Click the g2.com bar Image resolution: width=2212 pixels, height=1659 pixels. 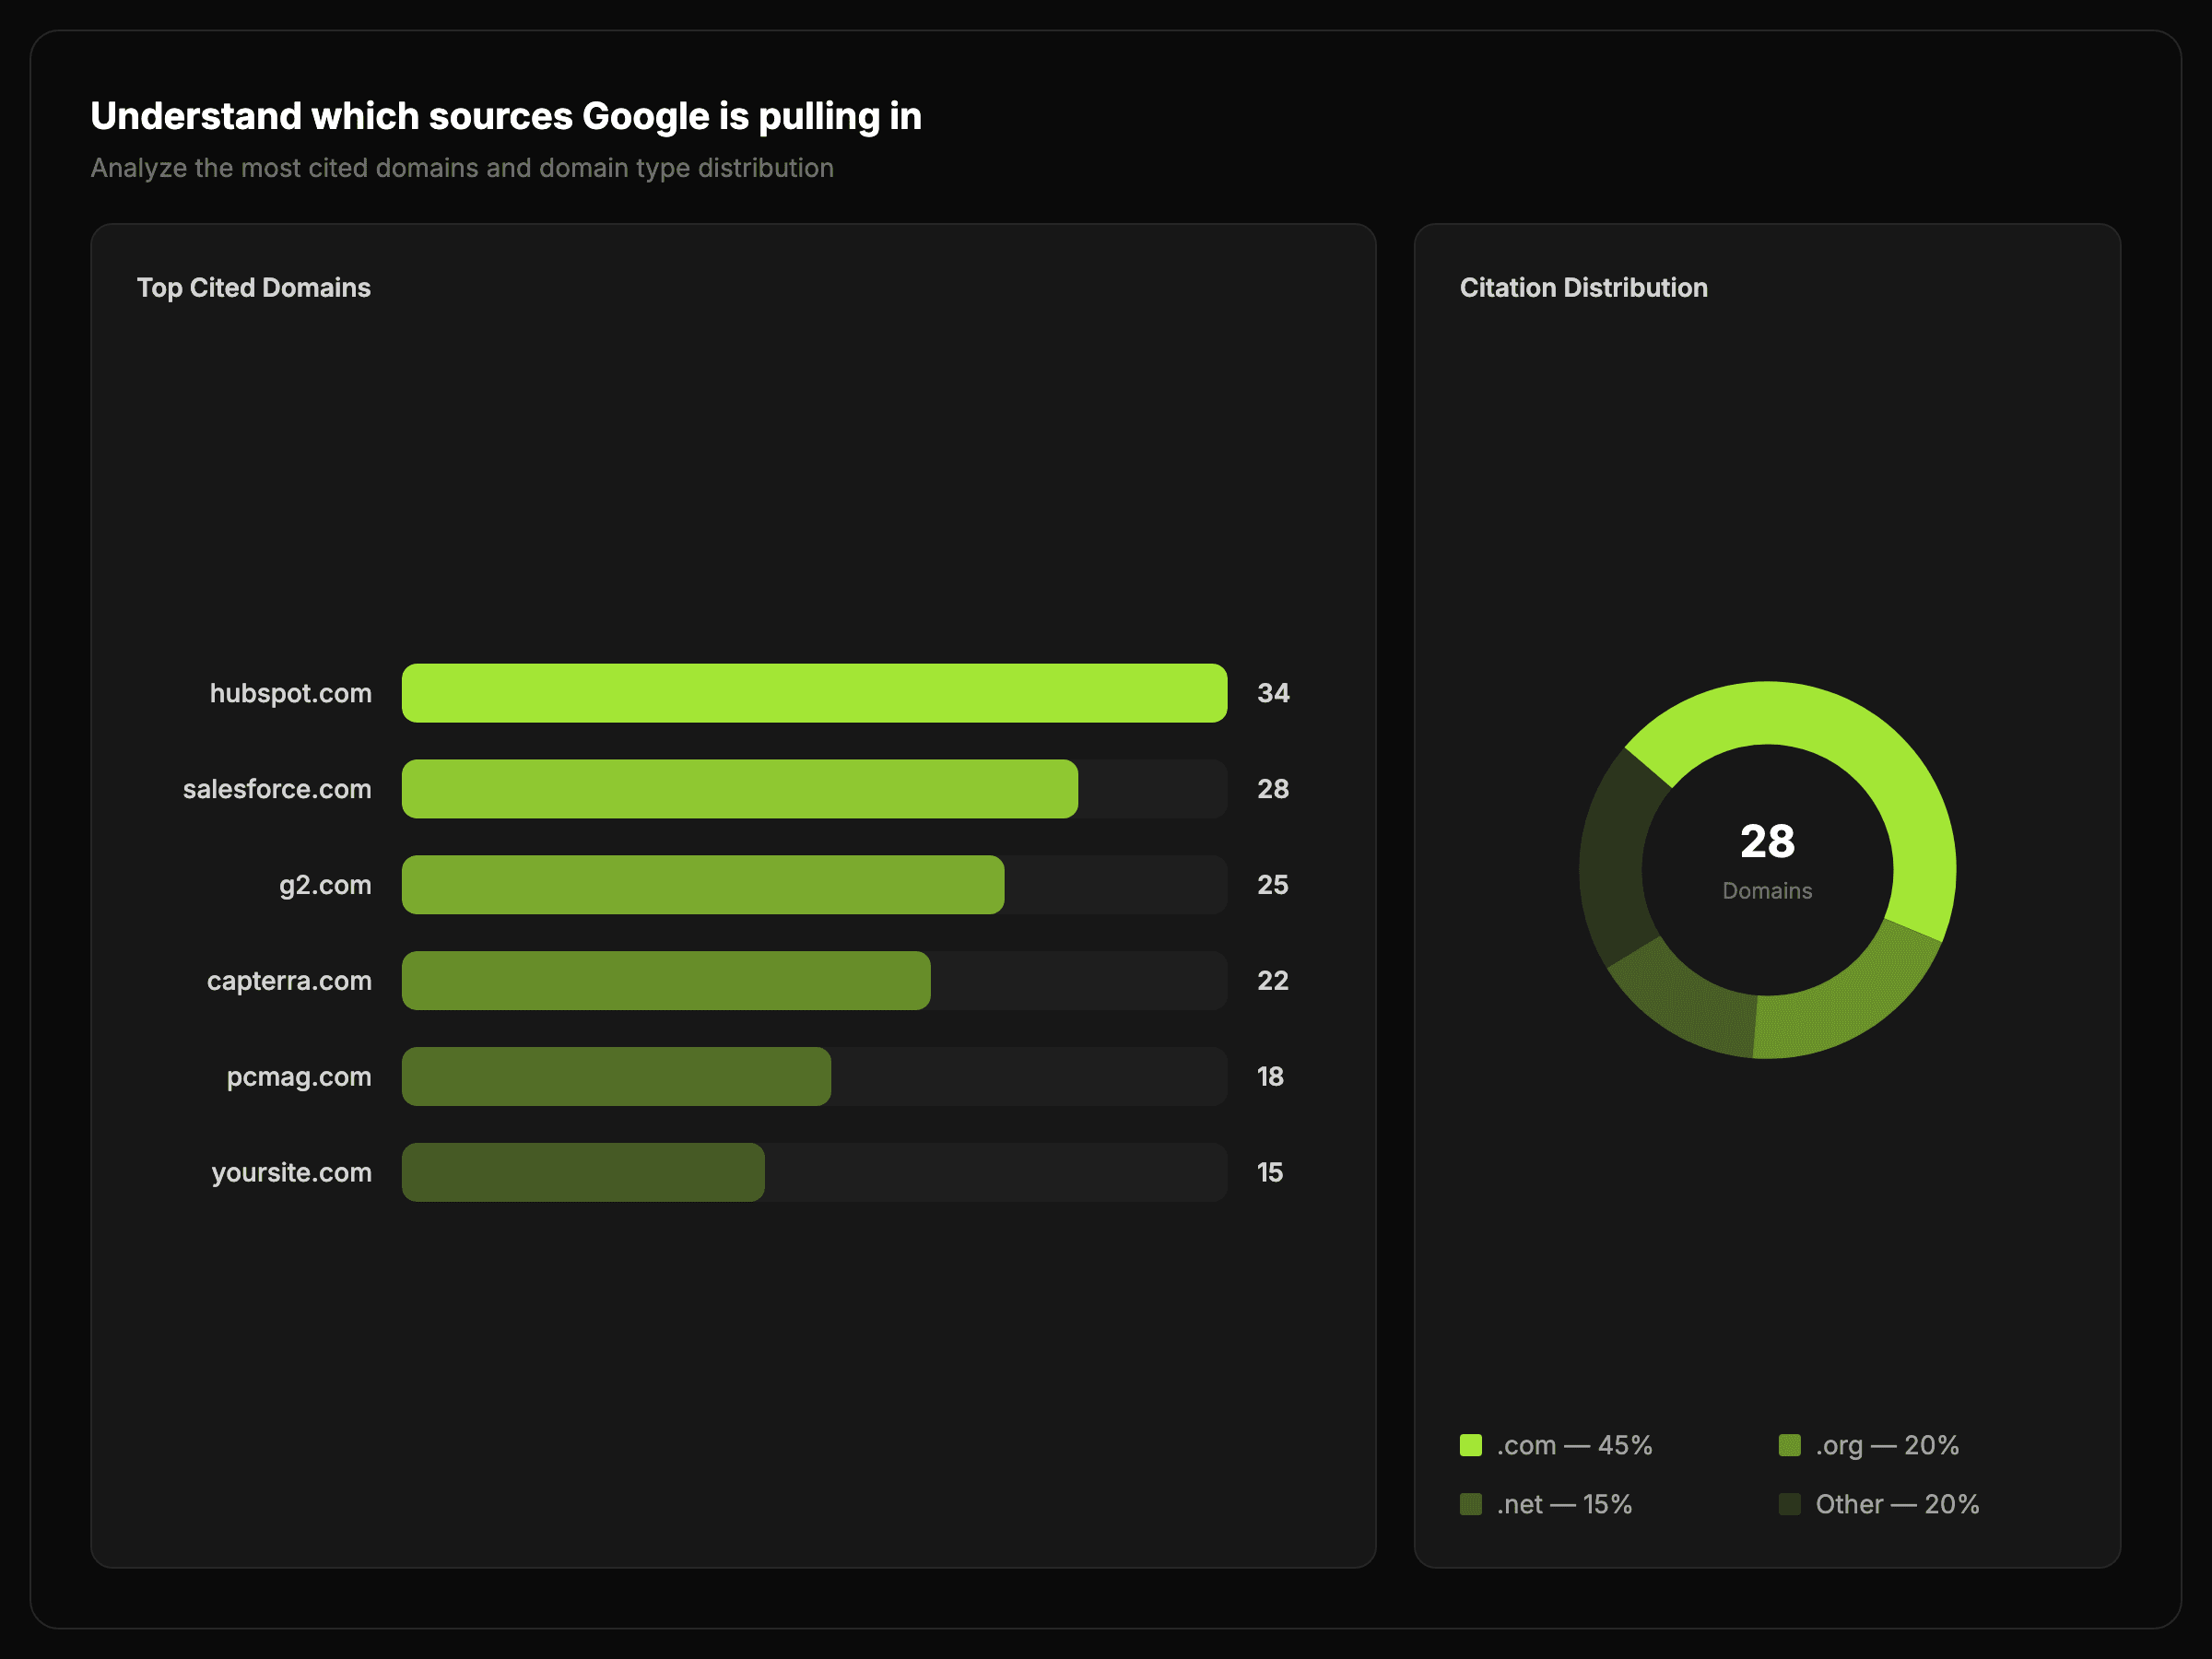(x=703, y=885)
